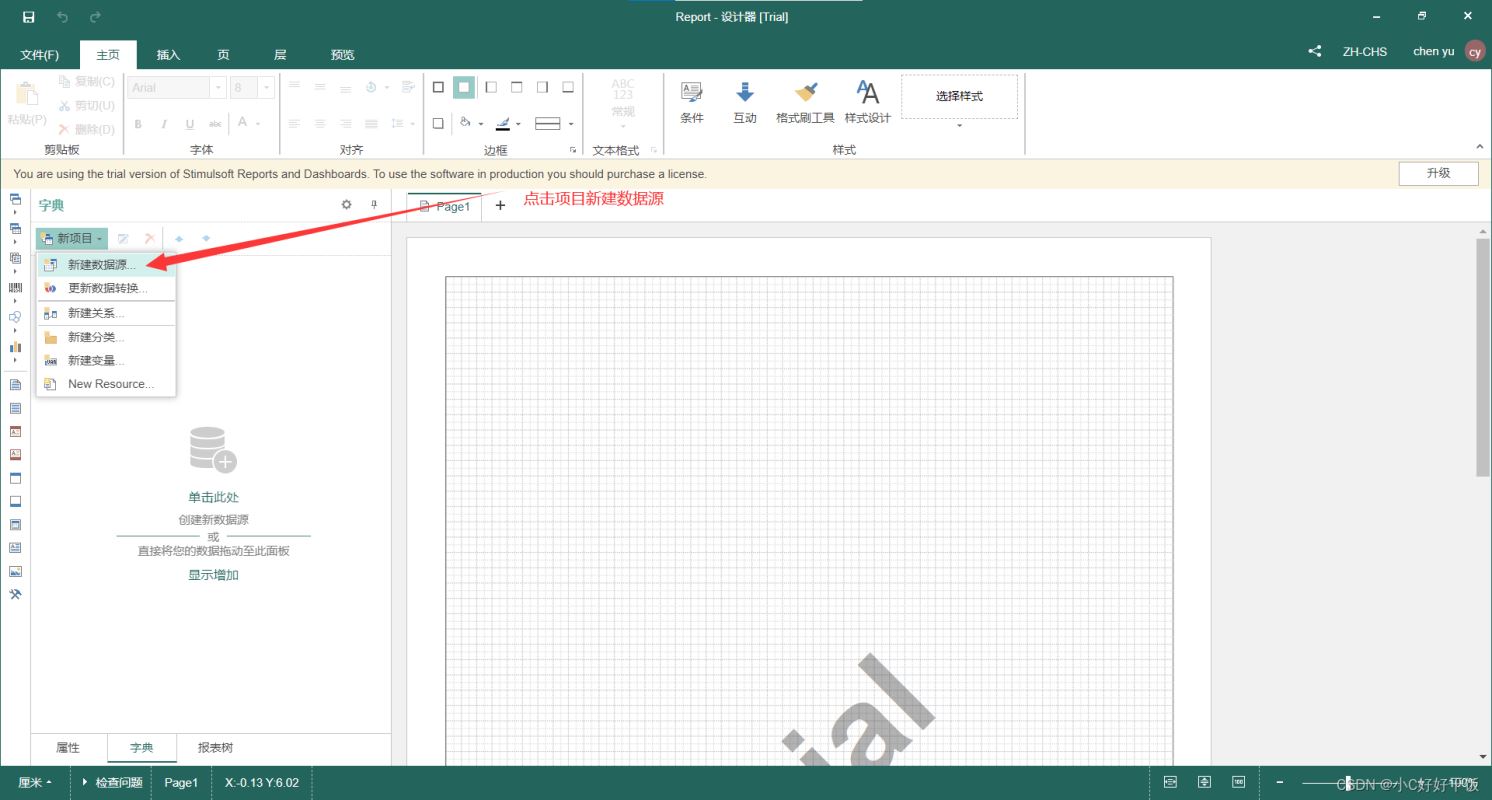Select the Page1 document tab

click(x=445, y=207)
